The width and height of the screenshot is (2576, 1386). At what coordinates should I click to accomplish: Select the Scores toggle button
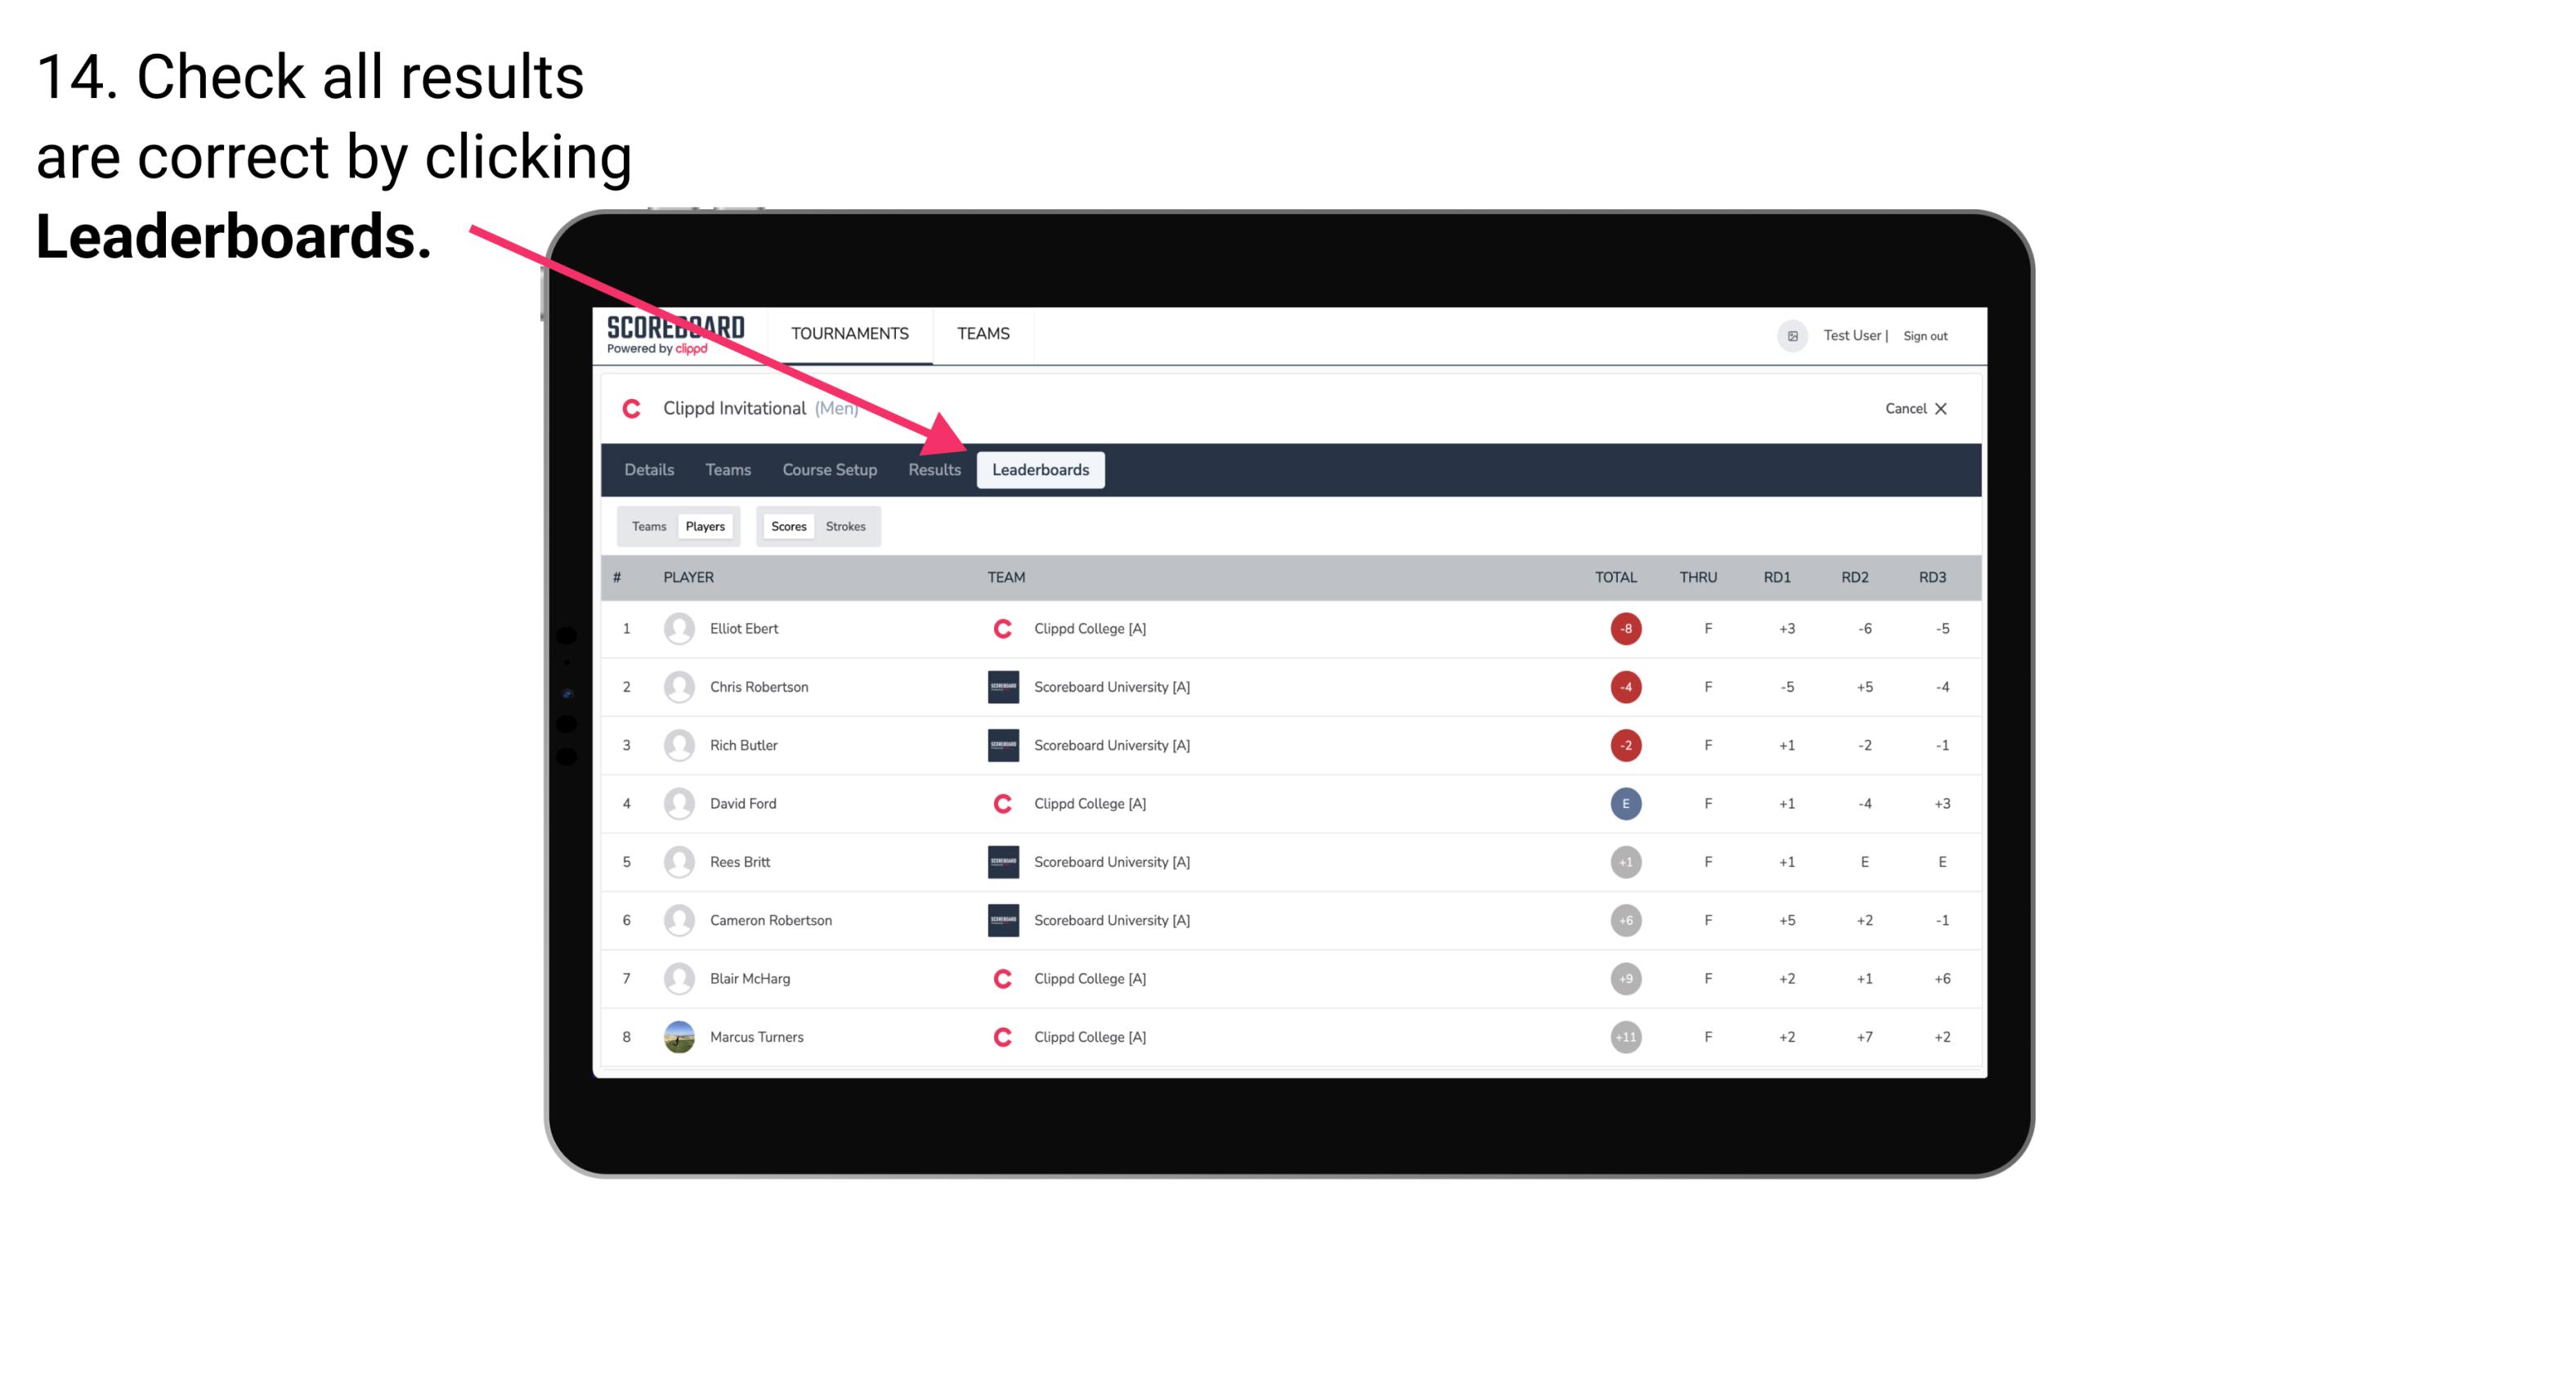tap(788, 526)
